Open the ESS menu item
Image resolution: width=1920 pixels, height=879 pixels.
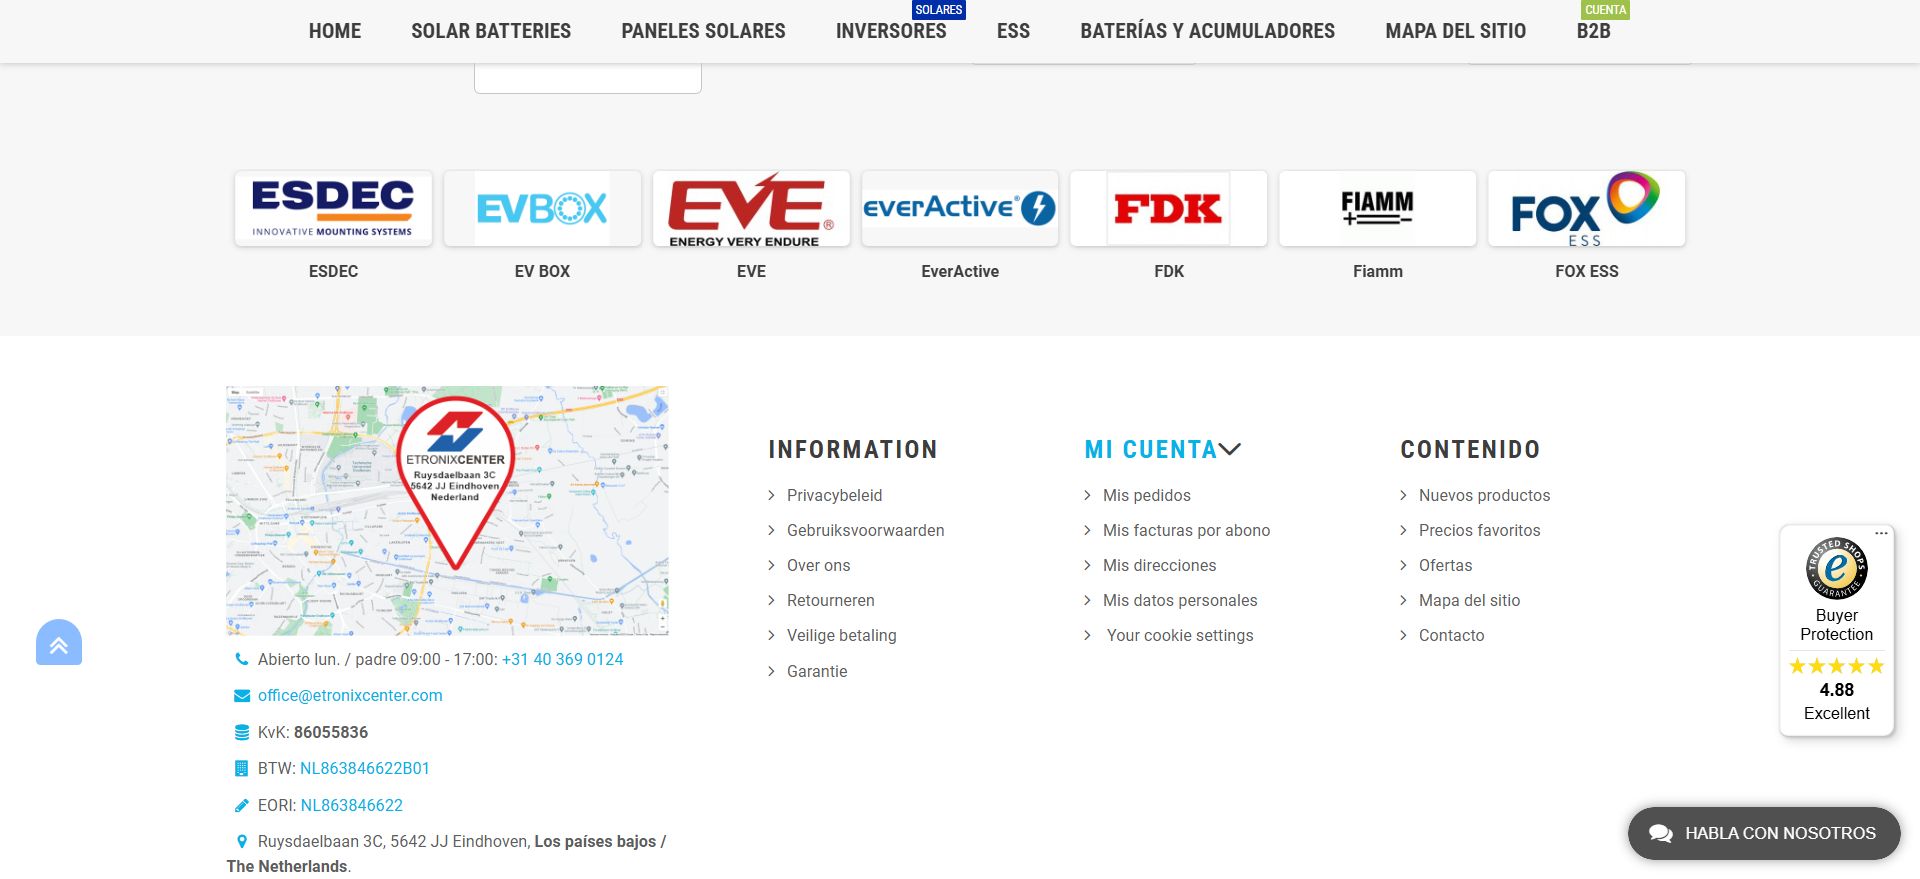point(1013,31)
